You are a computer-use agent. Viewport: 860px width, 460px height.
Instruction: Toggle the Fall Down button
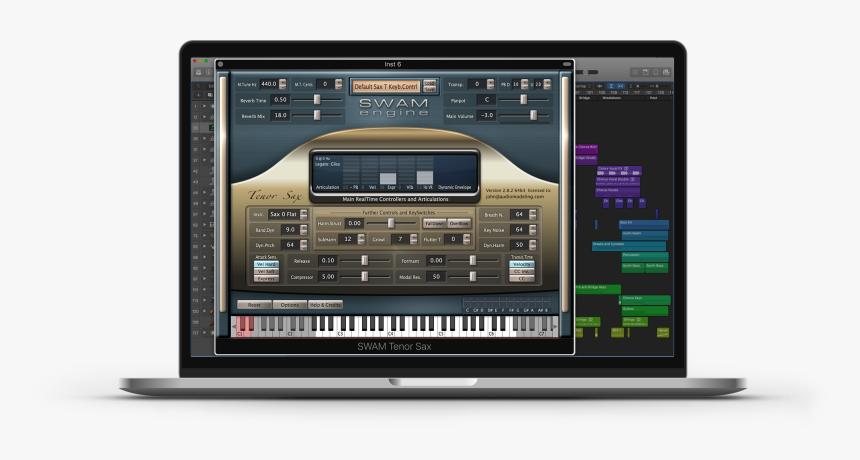click(x=434, y=224)
